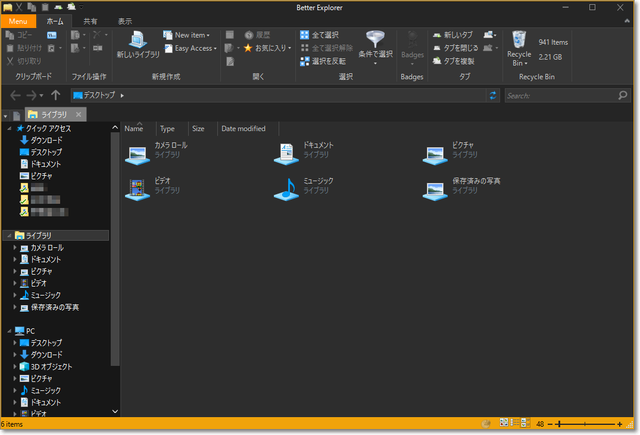Viewport: 640px width, 435px height.
Task: Click the 条件で選択 funnel icon
Action: pyautogui.click(x=377, y=42)
